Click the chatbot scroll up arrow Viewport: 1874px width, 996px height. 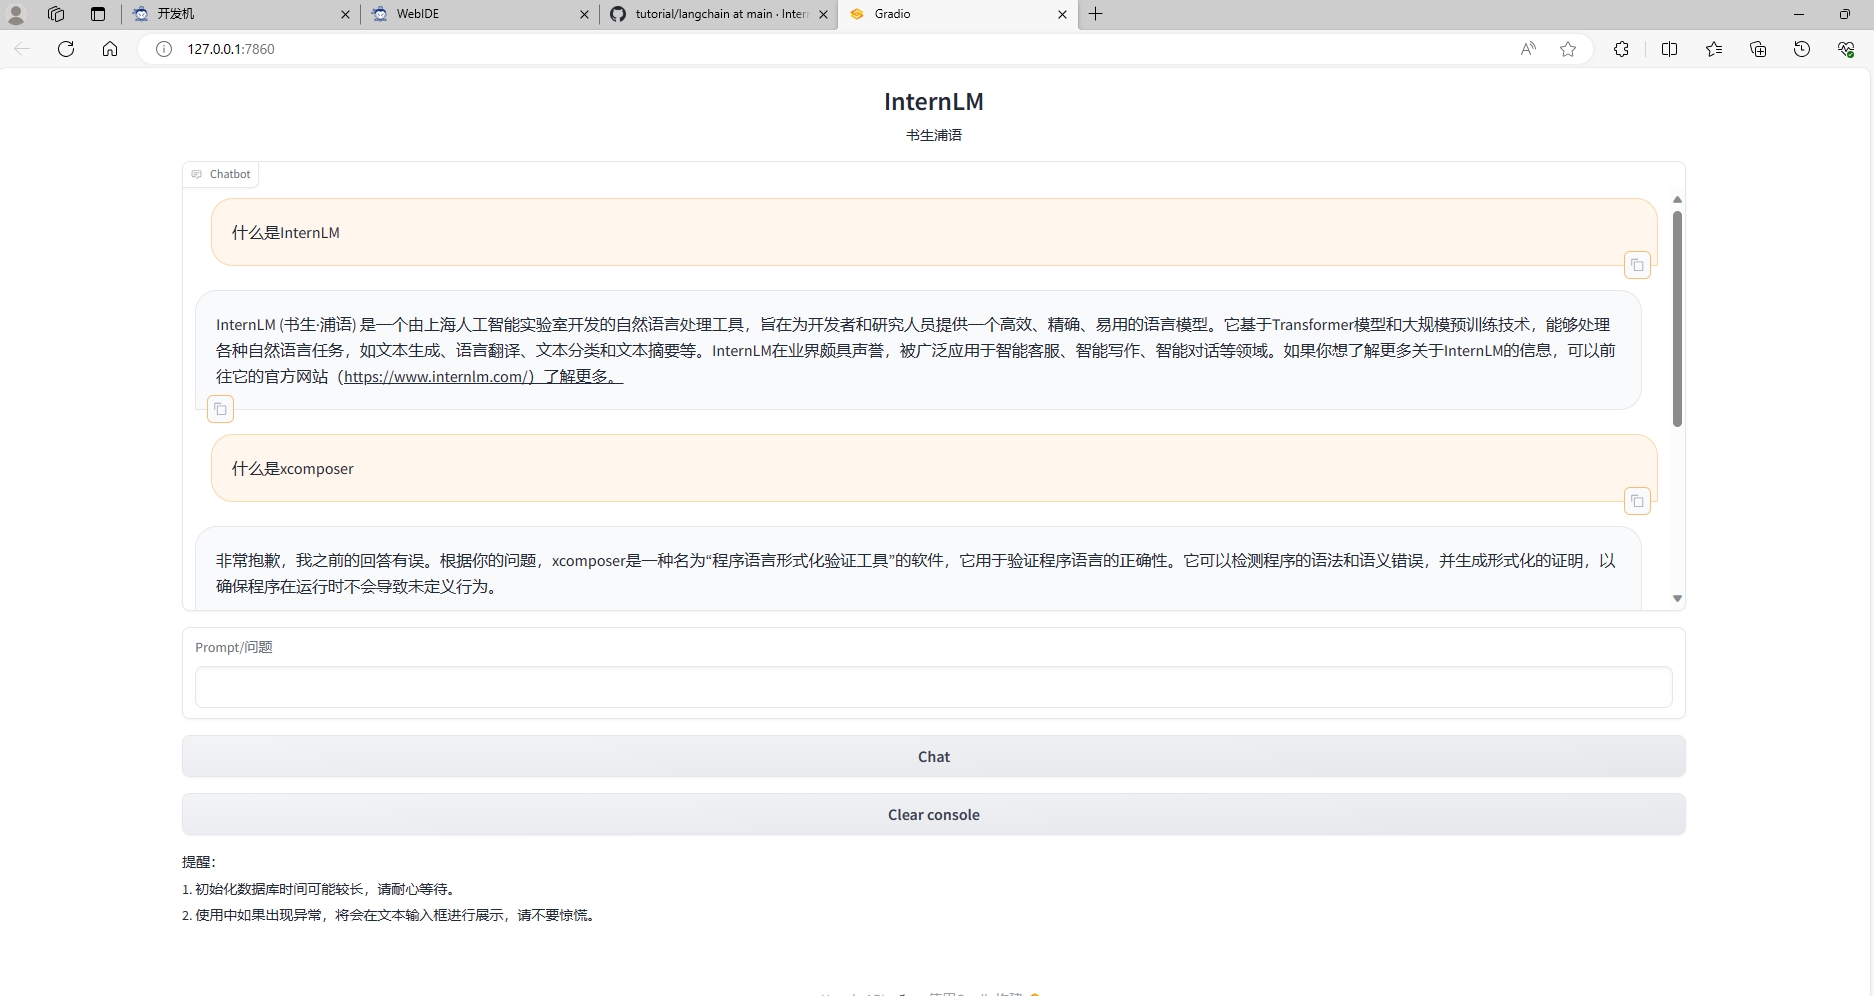click(x=1677, y=200)
